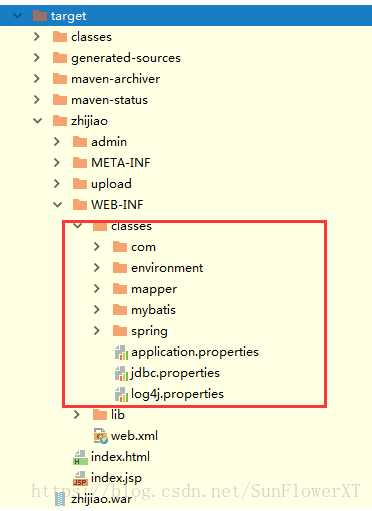Expand the mybatis folder
Viewport: 372px width, 511px height.
coord(97,310)
